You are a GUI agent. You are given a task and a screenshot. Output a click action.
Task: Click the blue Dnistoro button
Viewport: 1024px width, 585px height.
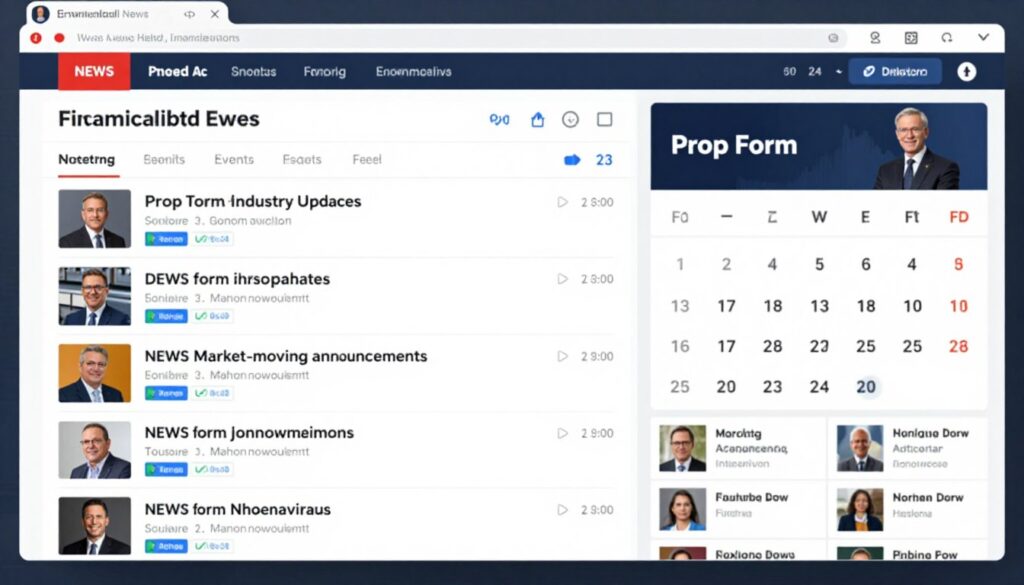tap(895, 72)
